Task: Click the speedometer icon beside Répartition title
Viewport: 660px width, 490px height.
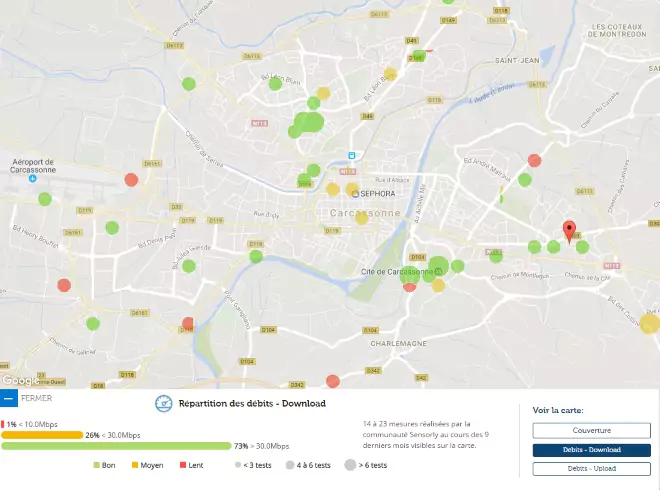Action: coord(163,404)
